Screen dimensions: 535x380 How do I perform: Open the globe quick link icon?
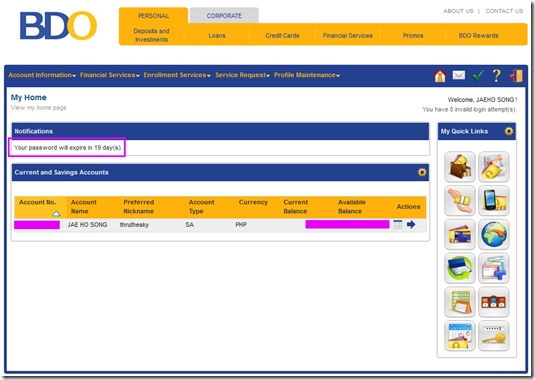click(x=493, y=234)
